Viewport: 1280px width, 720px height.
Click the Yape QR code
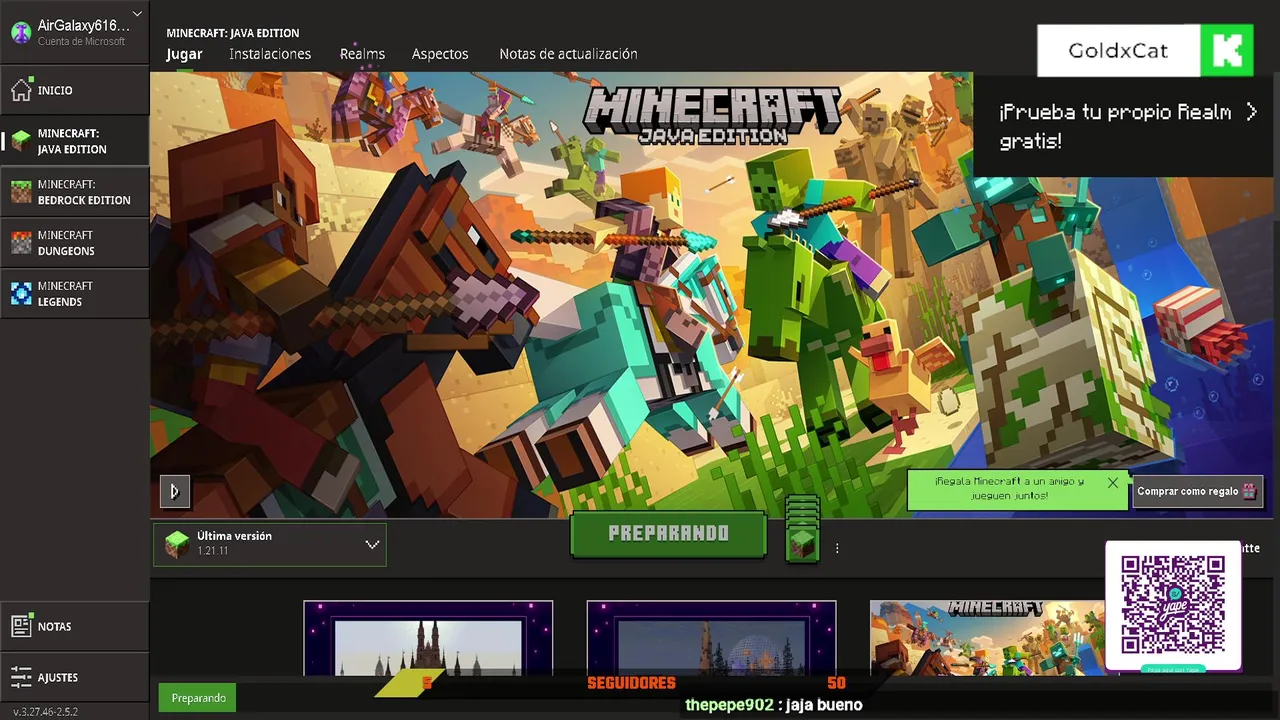pos(1173,605)
